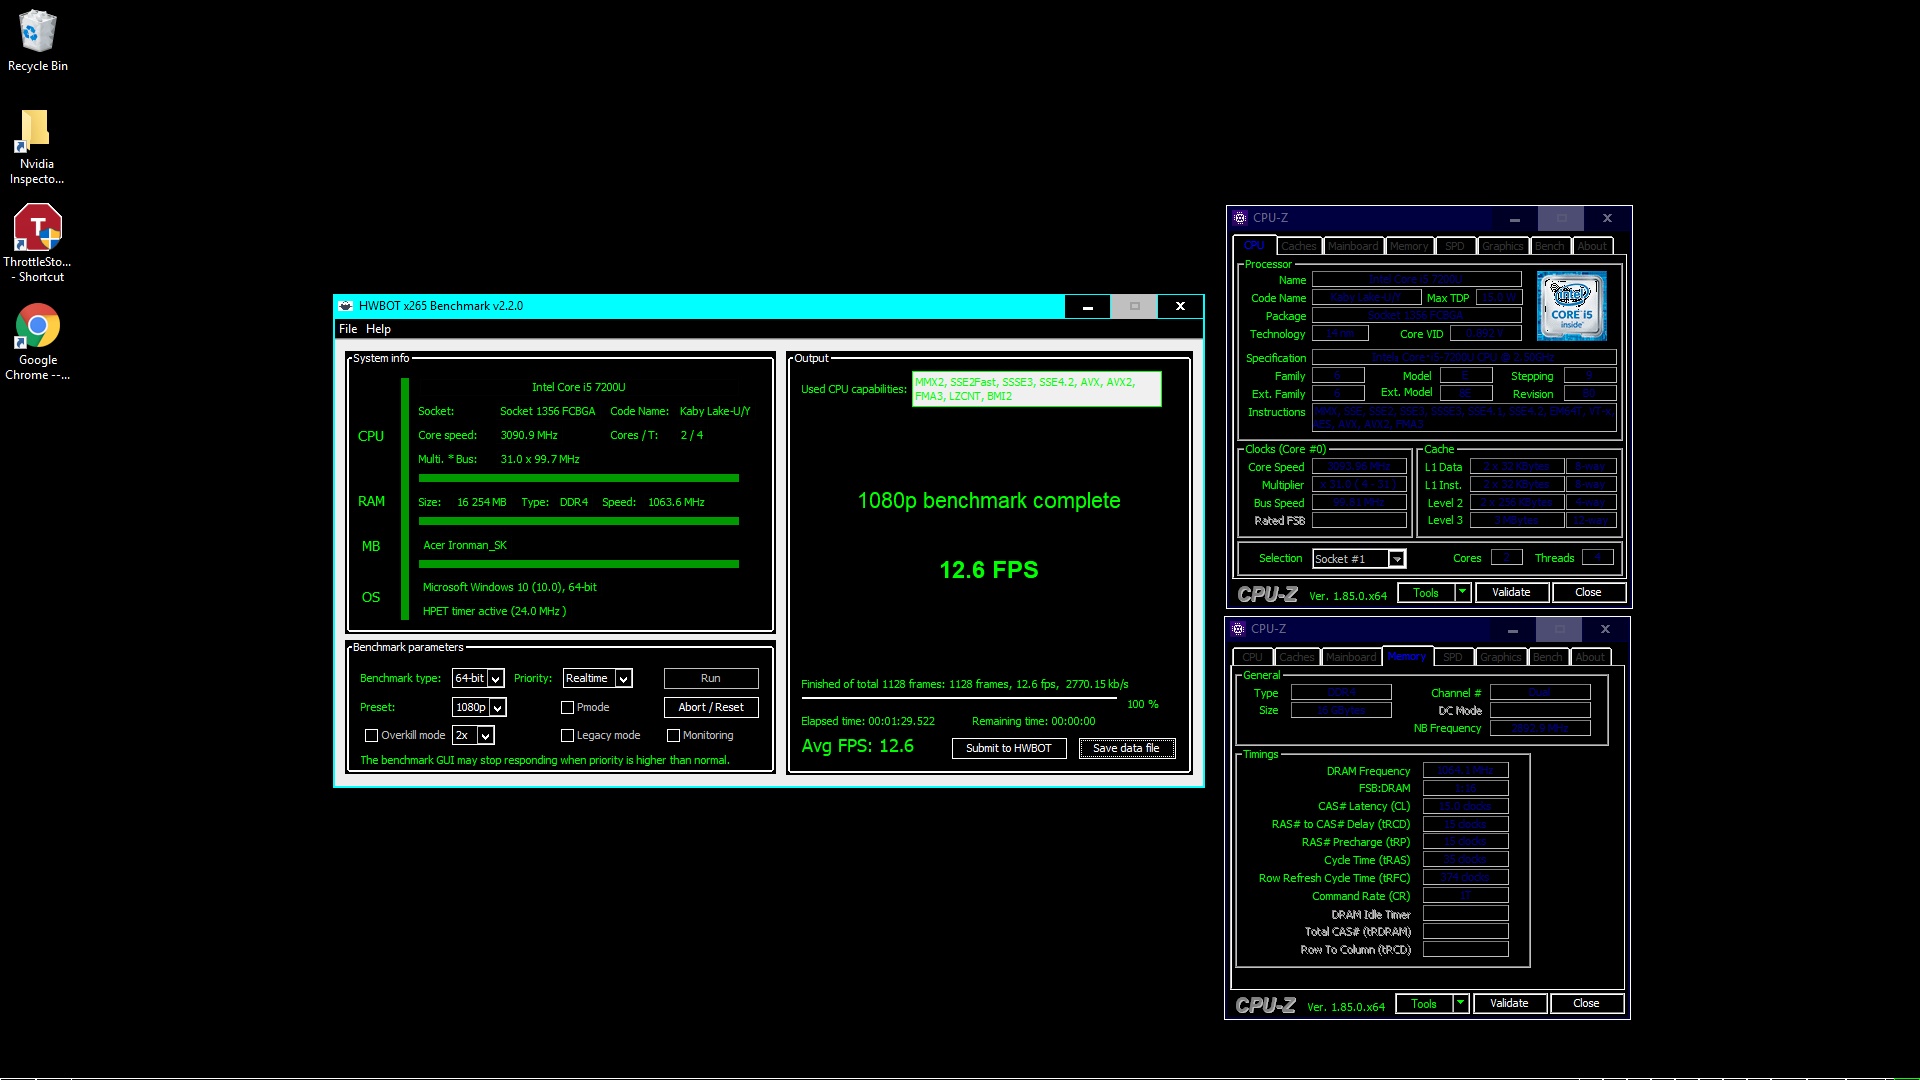Click Validate in lower CPU-Z window
The width and height of the screenshot is (1920, 1080).
pyautogui.click(x=1510, y=1003)
